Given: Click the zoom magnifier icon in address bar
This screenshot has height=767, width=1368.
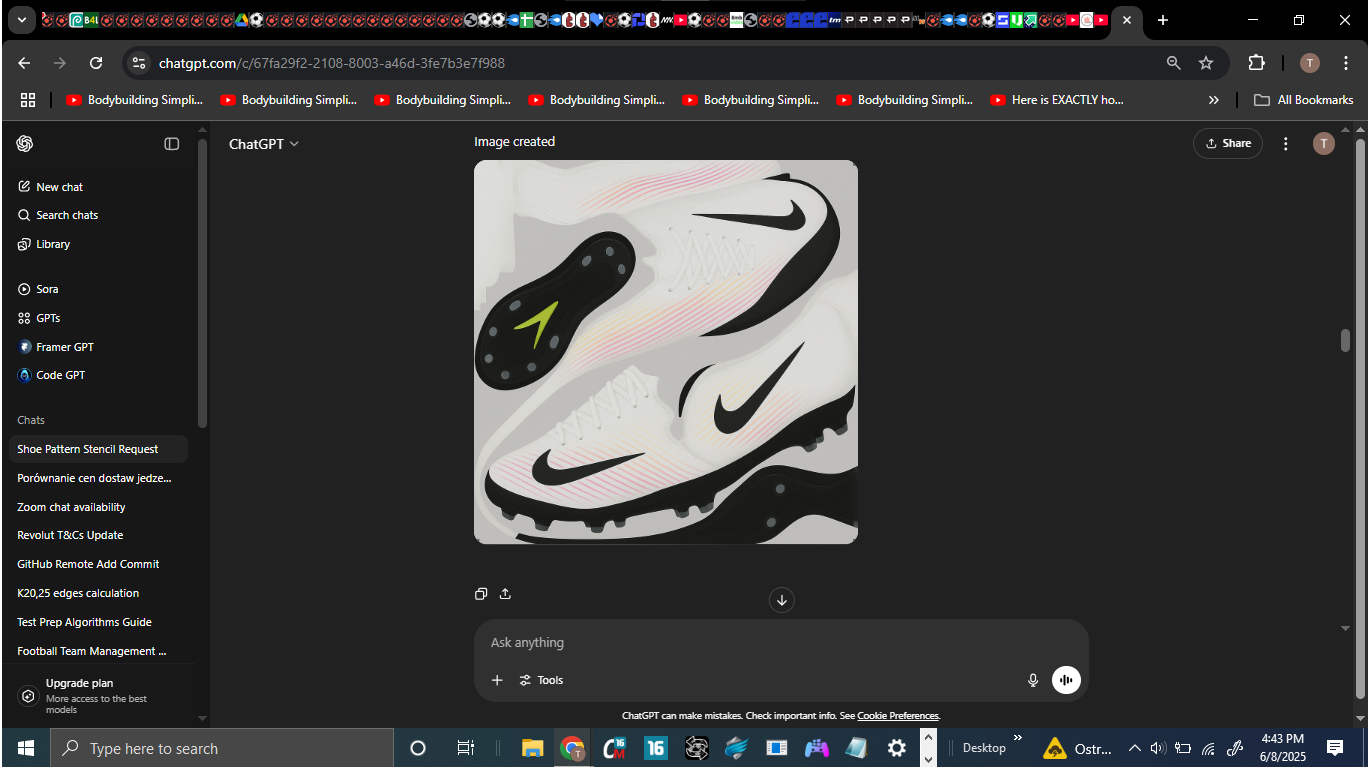Looking at the screenshot, I should click(1173, 63).
